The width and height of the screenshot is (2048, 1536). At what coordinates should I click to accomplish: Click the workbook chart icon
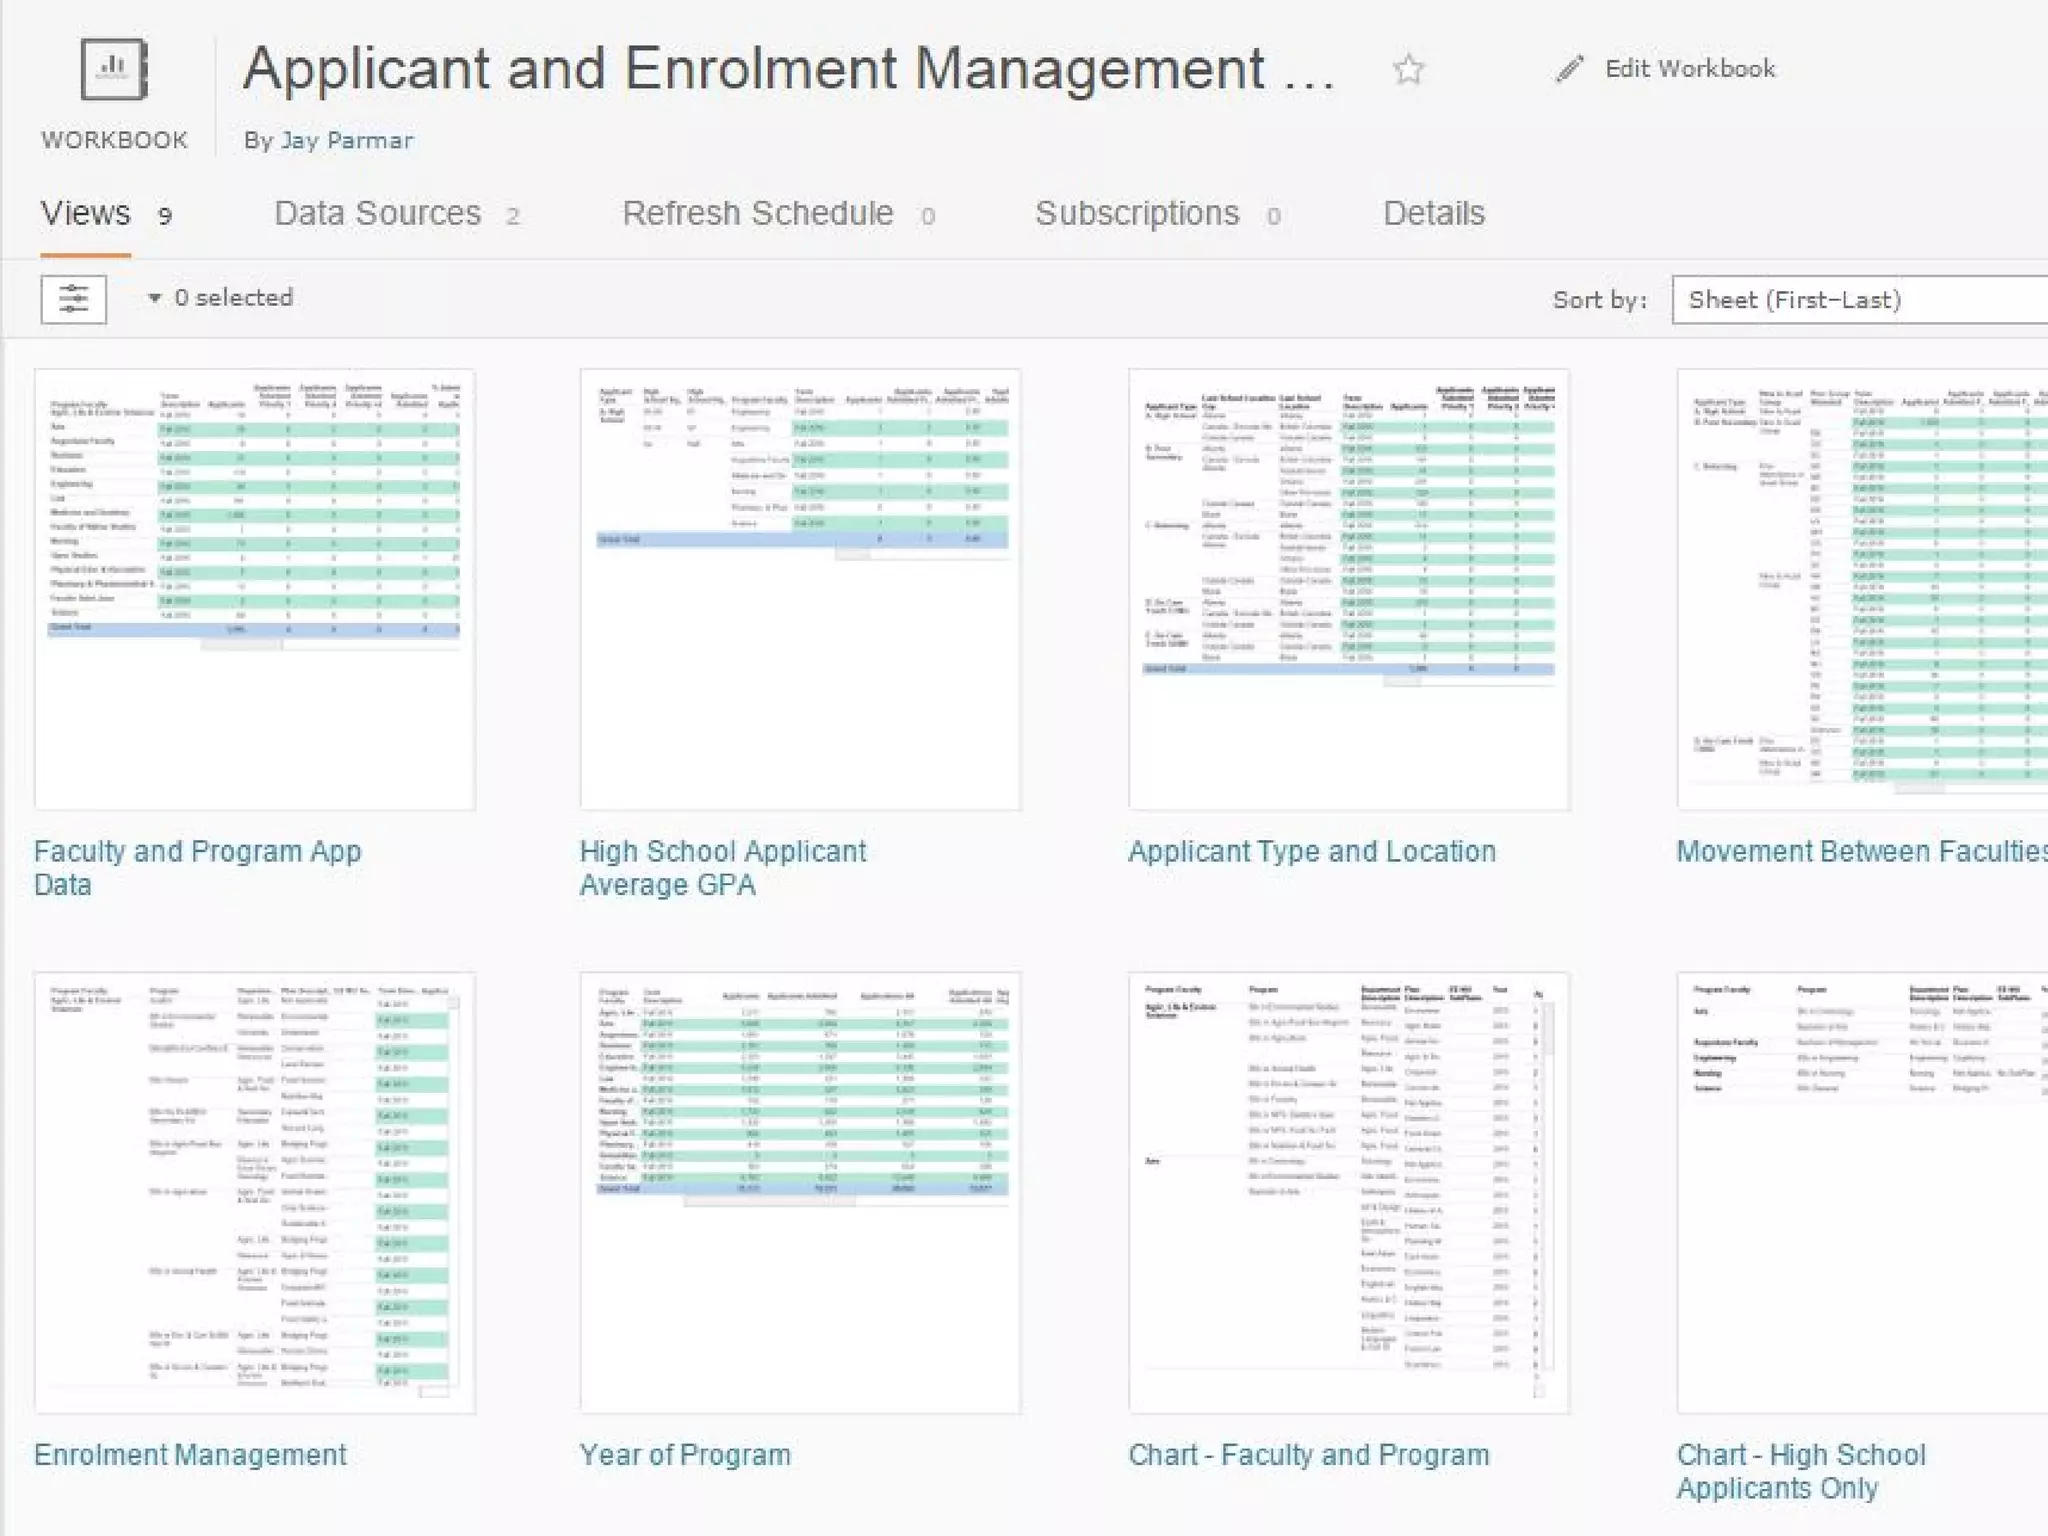tap(114, 69)
